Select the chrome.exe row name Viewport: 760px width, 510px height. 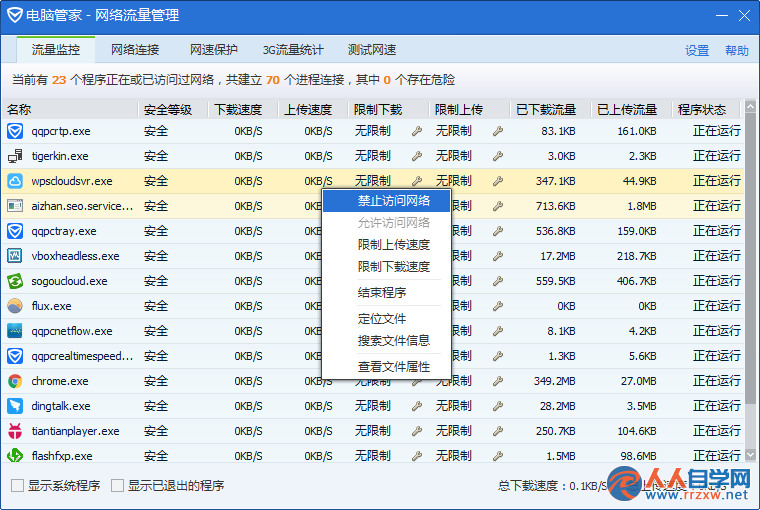coord(60,382)
